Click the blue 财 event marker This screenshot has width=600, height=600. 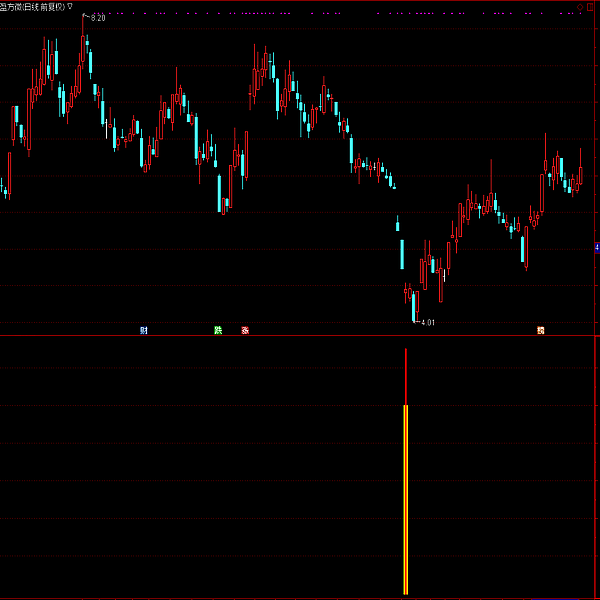pyautogui.click(x=144, y=330)
